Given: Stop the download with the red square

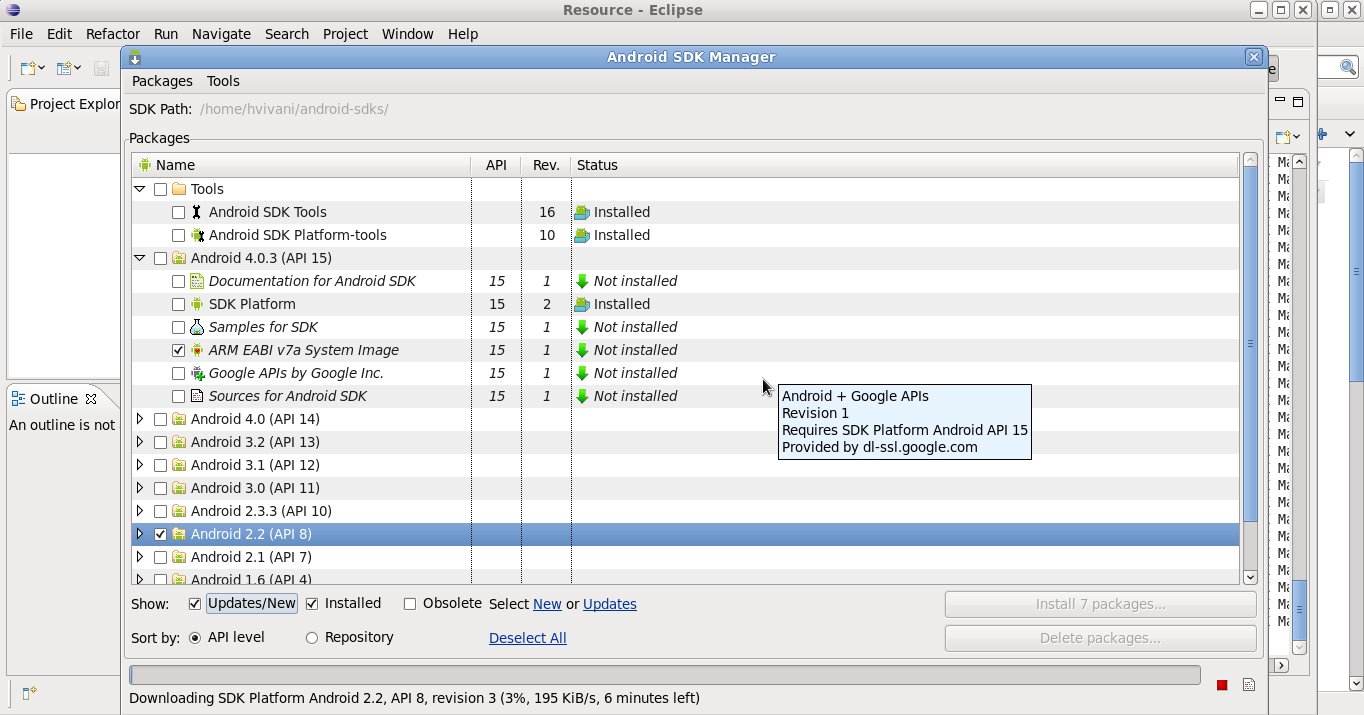Looking at the screenshot, I should pyautogui.click(x=1222, y=685).
